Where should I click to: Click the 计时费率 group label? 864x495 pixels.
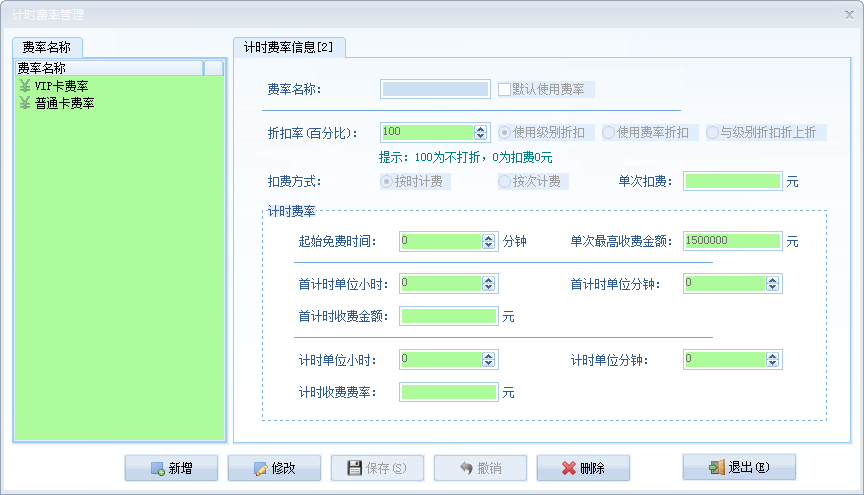tap(291, 211)
